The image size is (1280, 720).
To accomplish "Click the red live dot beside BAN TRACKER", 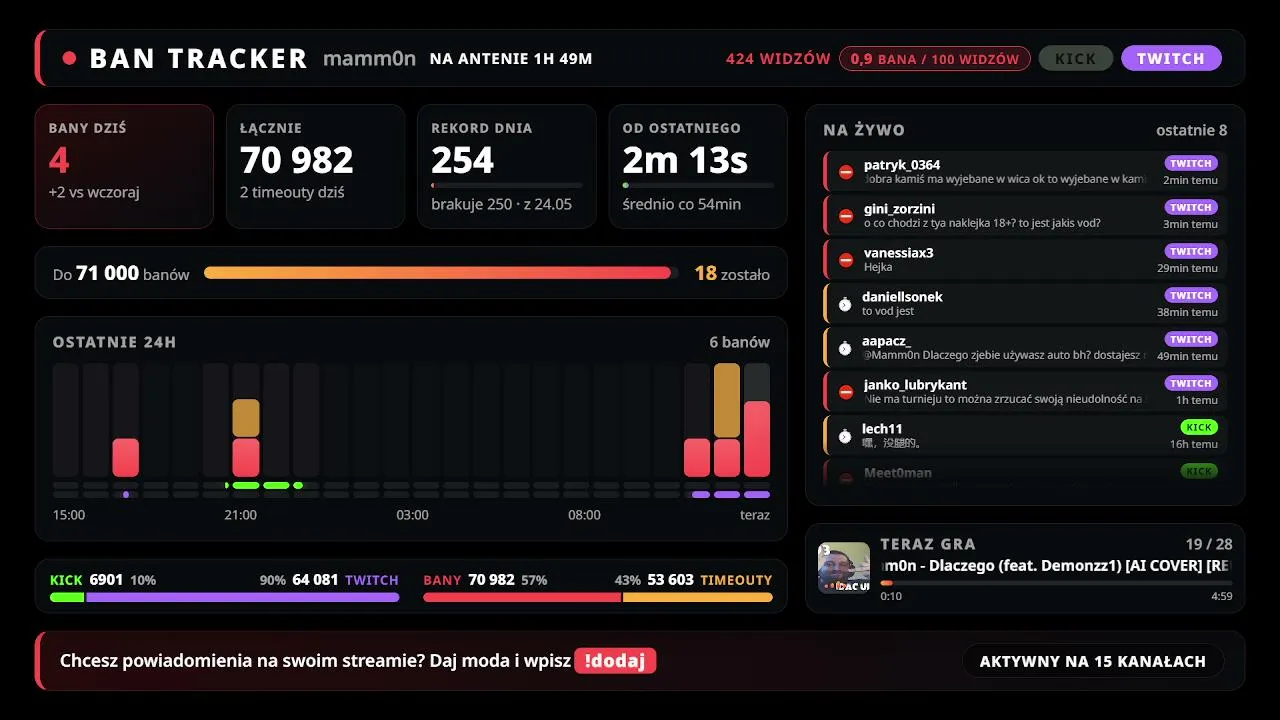I will coord(69,58).
